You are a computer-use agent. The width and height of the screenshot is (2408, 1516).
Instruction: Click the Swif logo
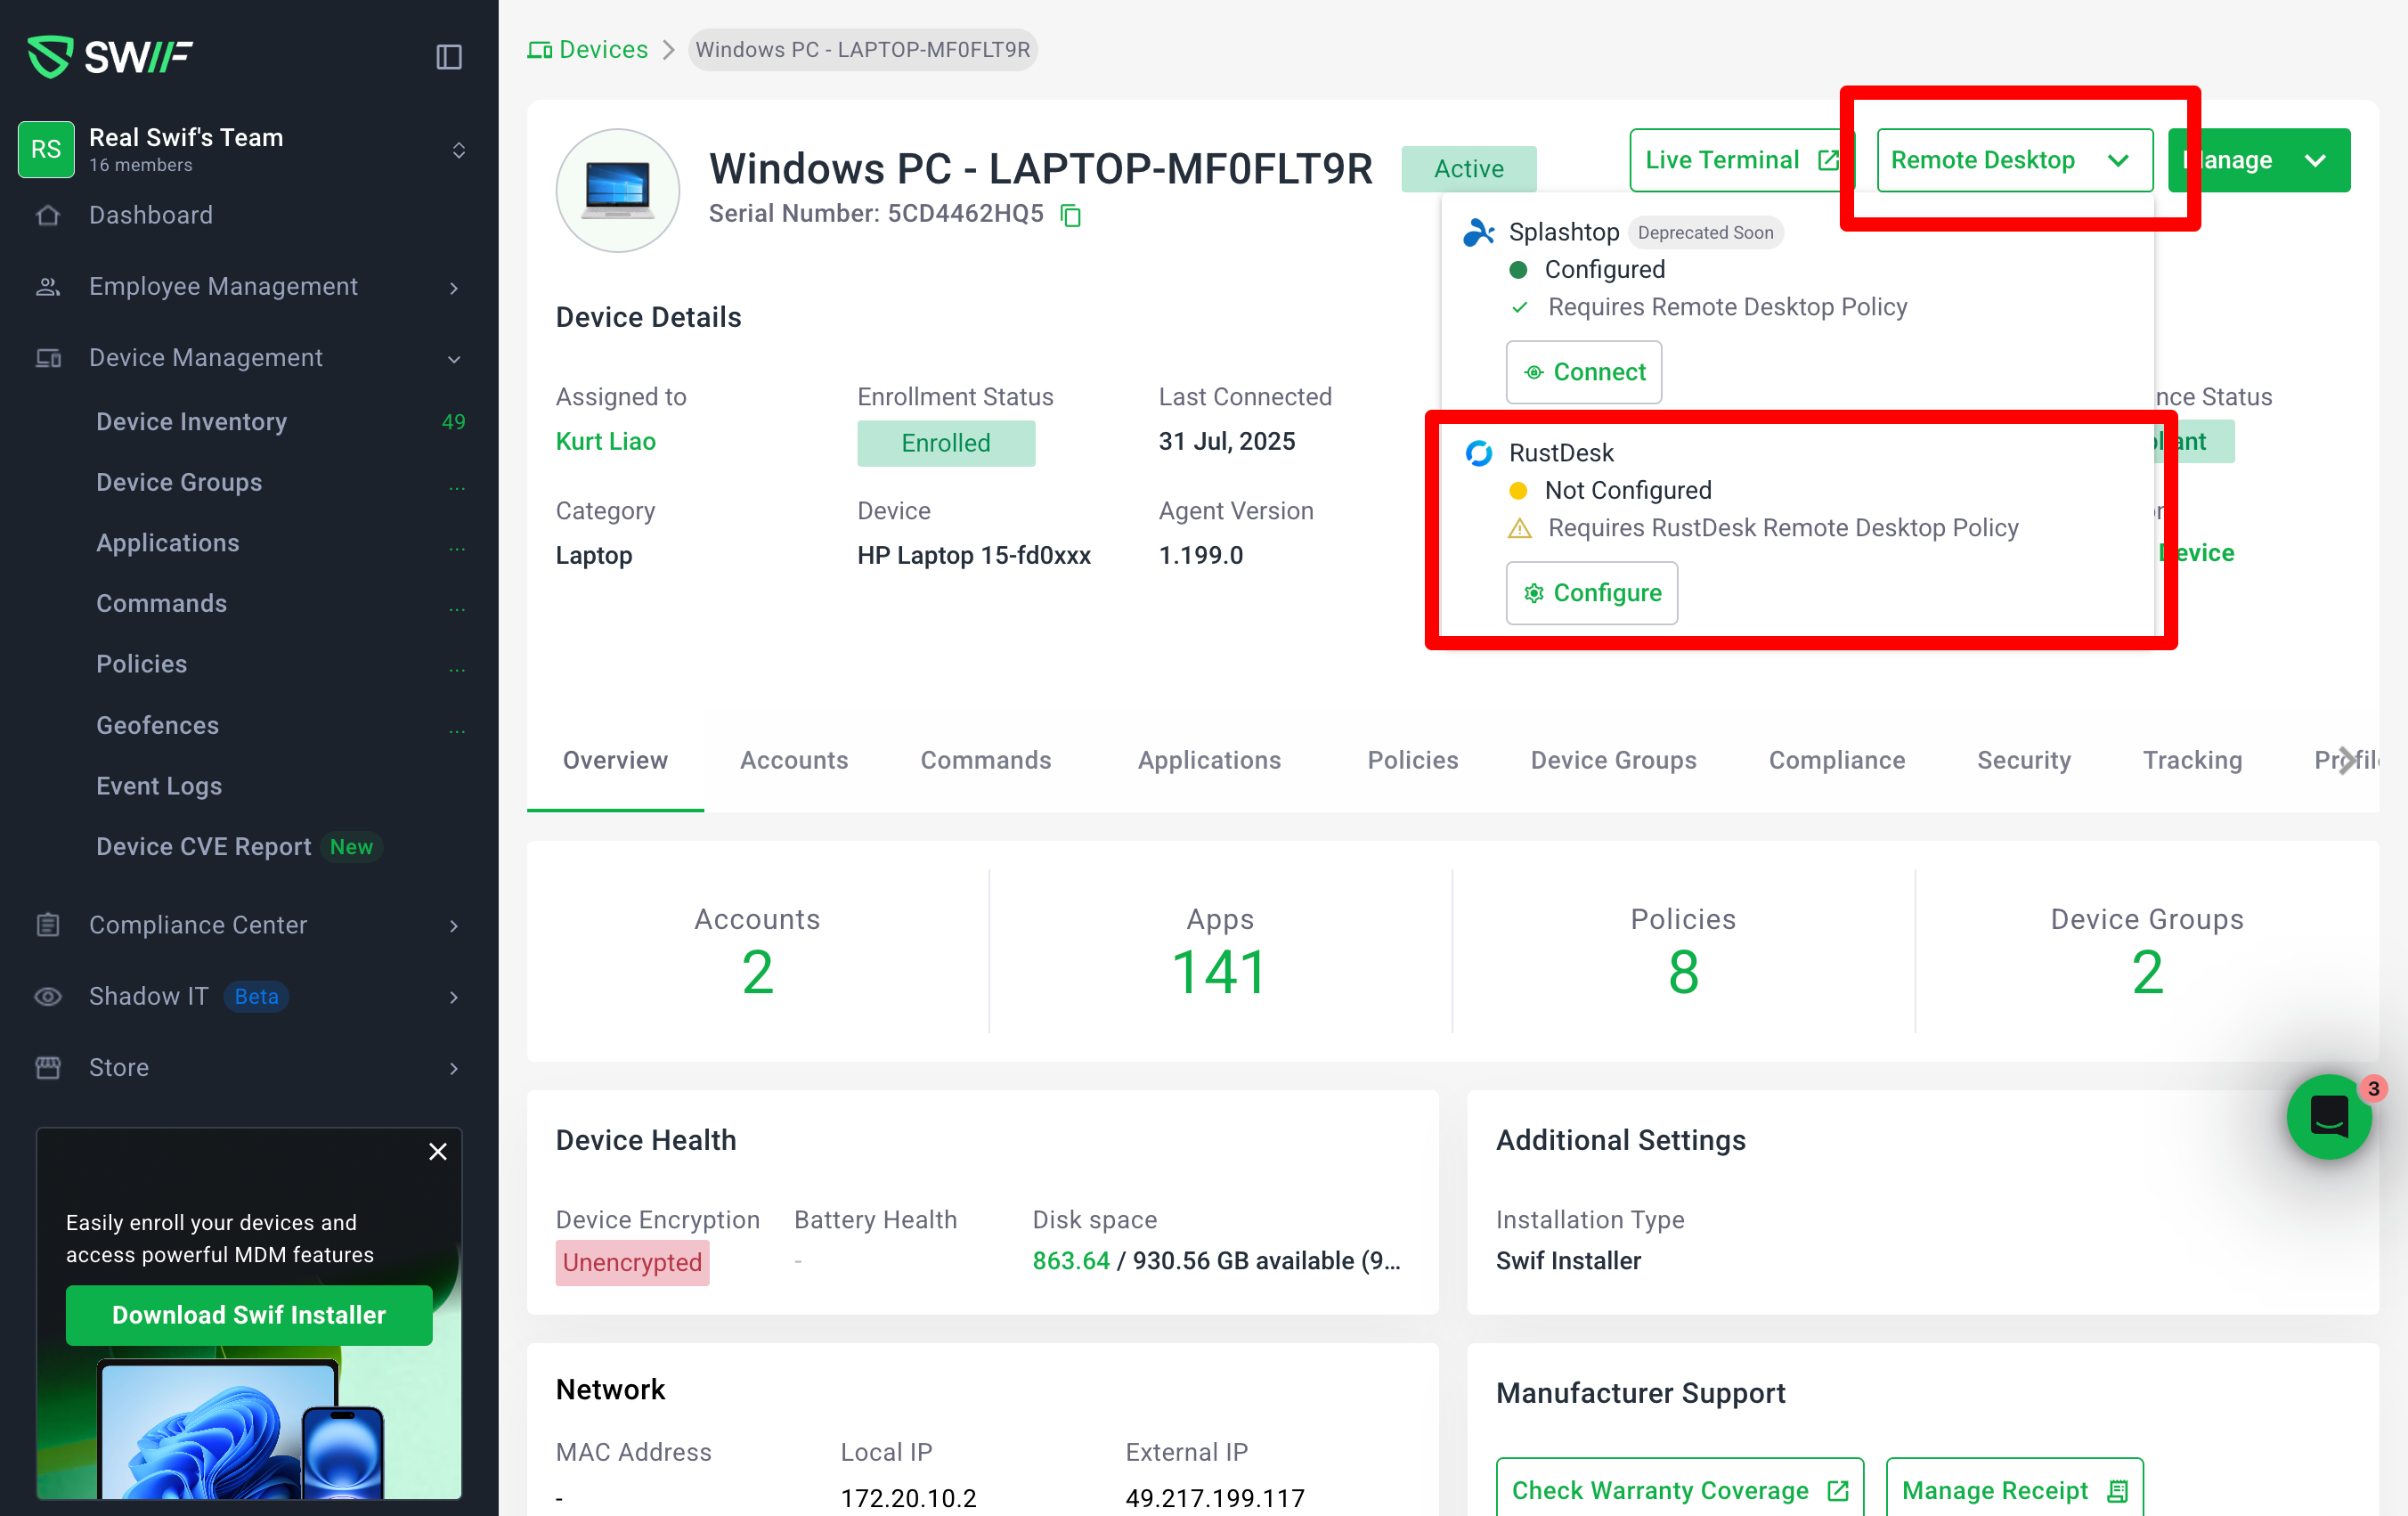click(110, 56)
